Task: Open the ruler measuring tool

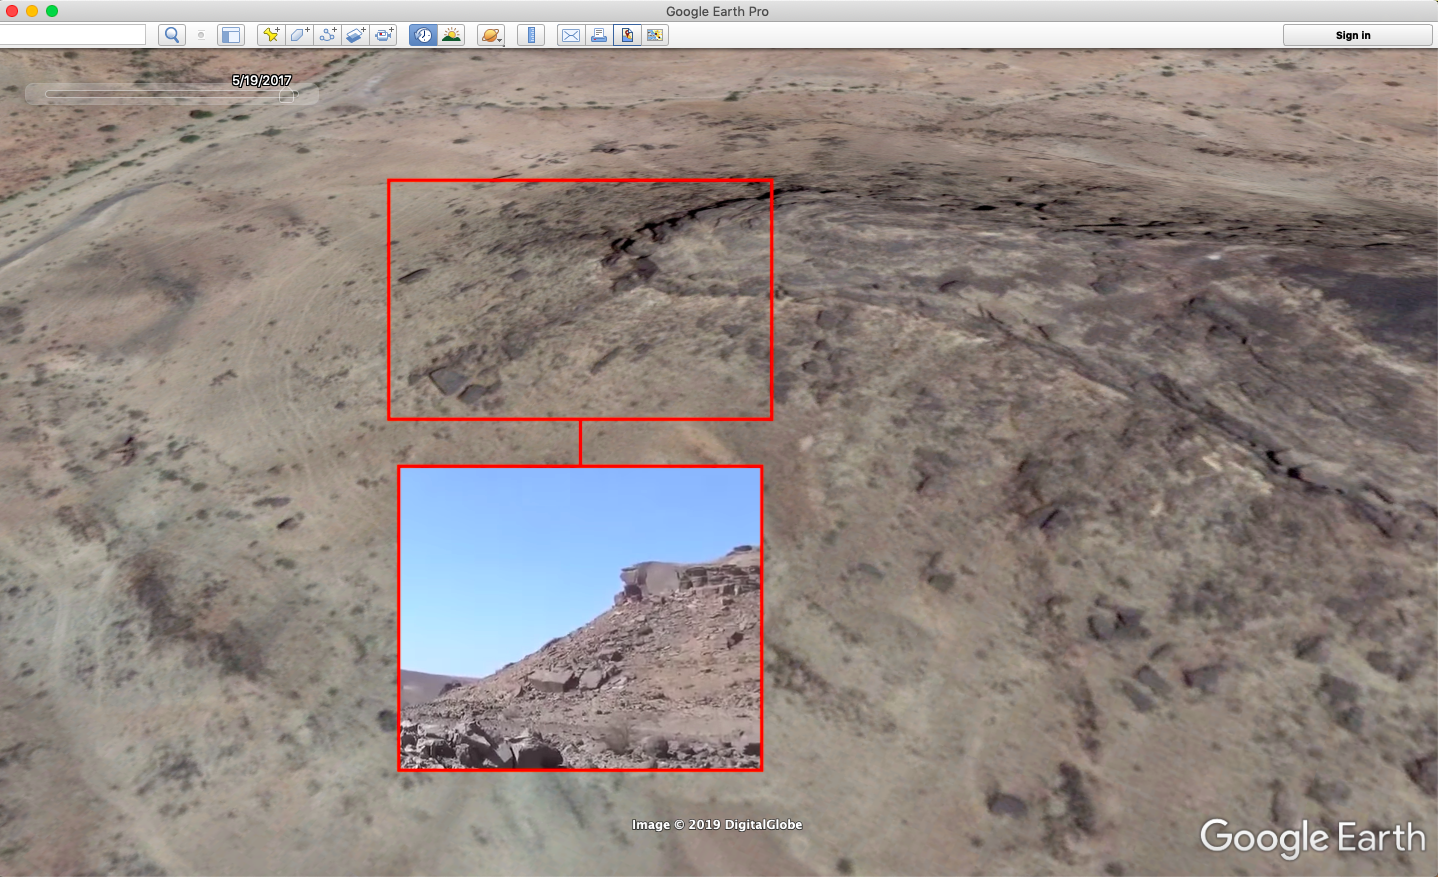Action: coord(531,35)
